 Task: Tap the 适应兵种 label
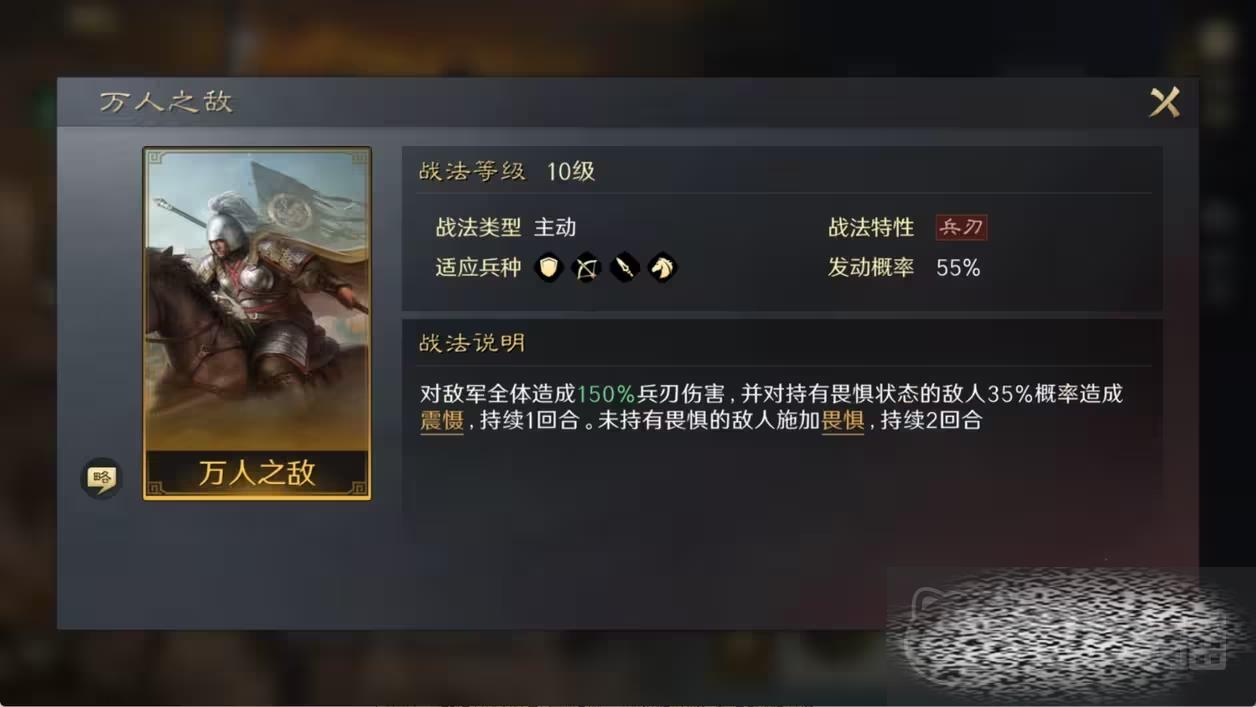tap(478, 268)
